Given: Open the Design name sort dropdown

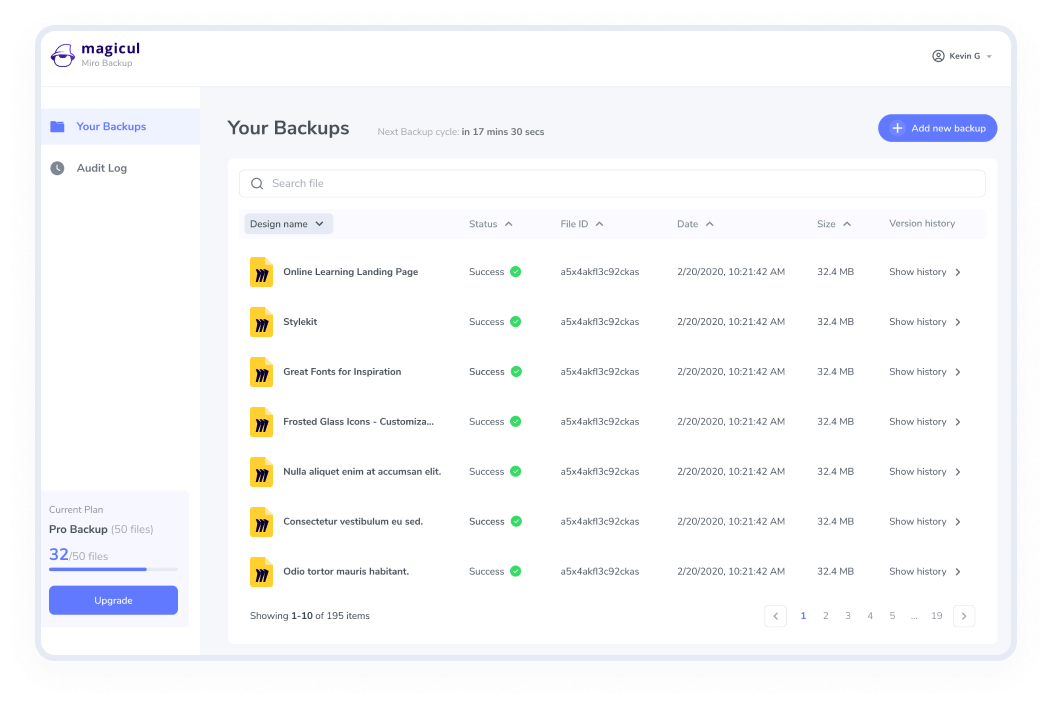Looking at the screenshot, I should coord(288,224).
